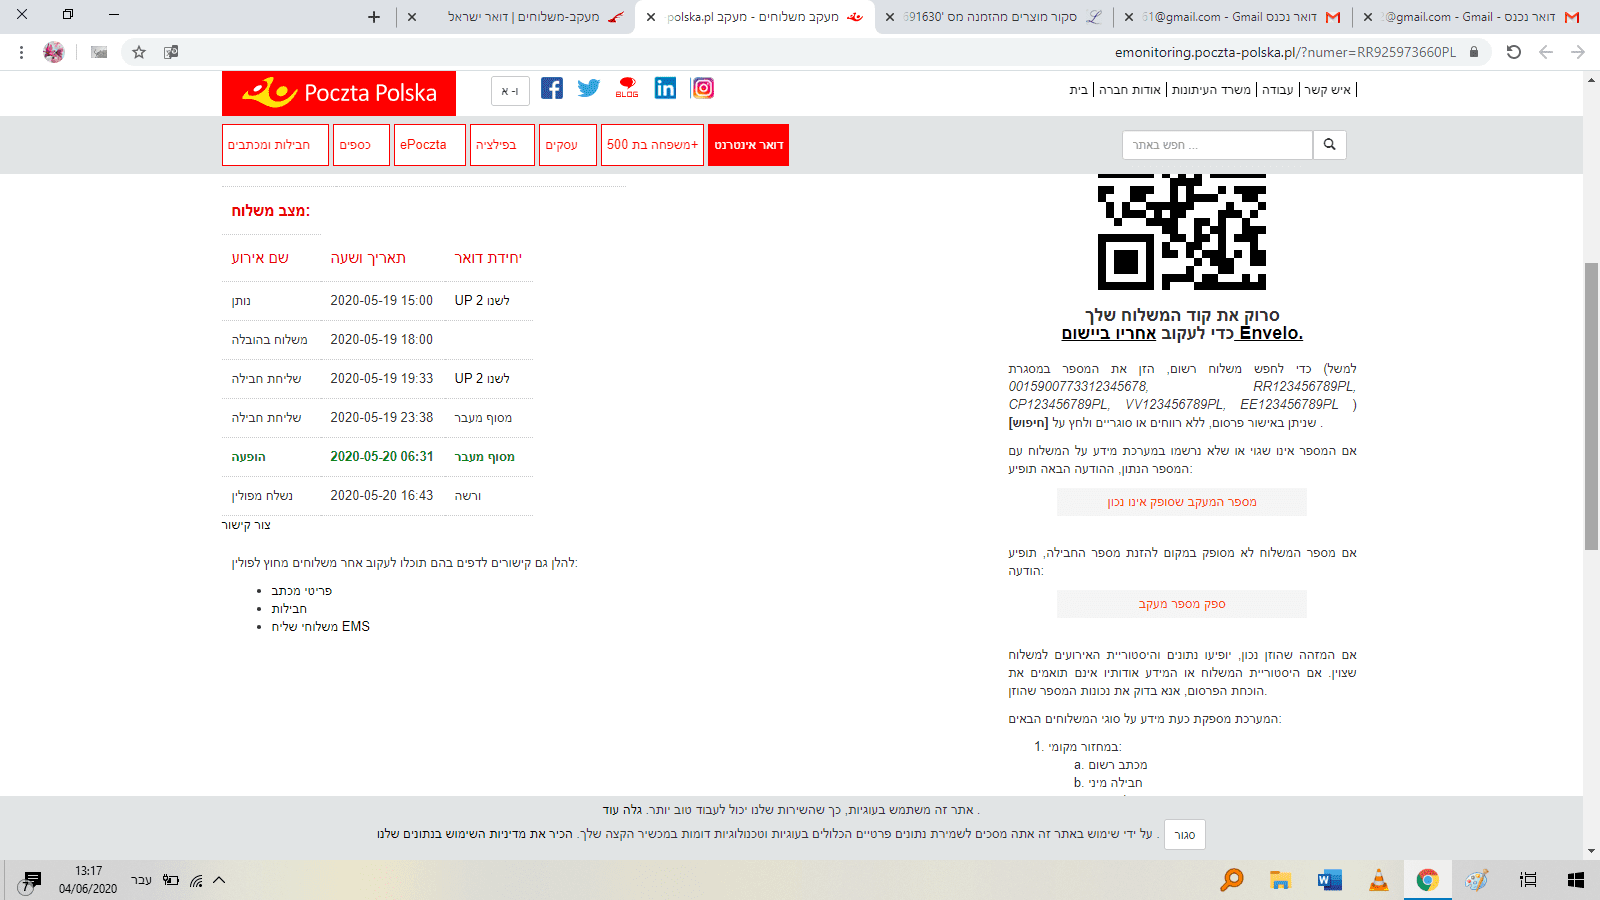Select the דואר אינטרנט navigation item
The image size is (1600, 900).
pos(748,145)
